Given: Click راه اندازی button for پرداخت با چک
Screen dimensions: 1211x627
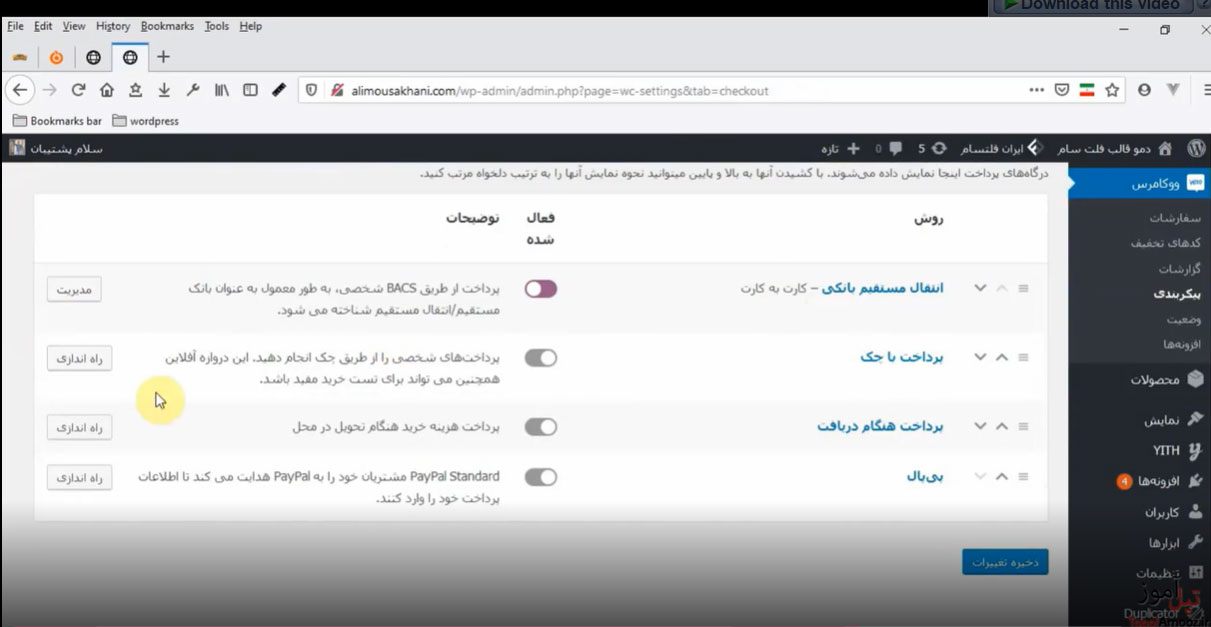Looking at the screenshot, I should coord(79,358).
